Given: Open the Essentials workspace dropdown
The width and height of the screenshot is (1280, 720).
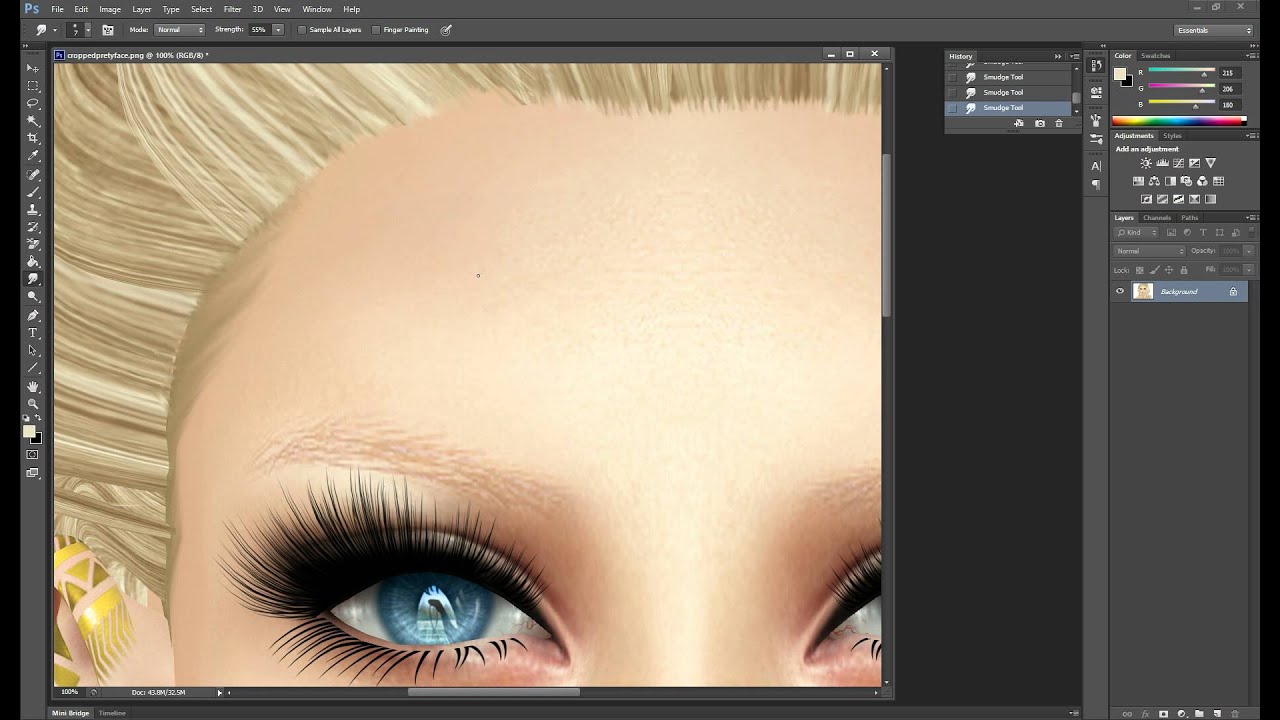Looking at the screenshot, I should click(x=1213, y=30).
